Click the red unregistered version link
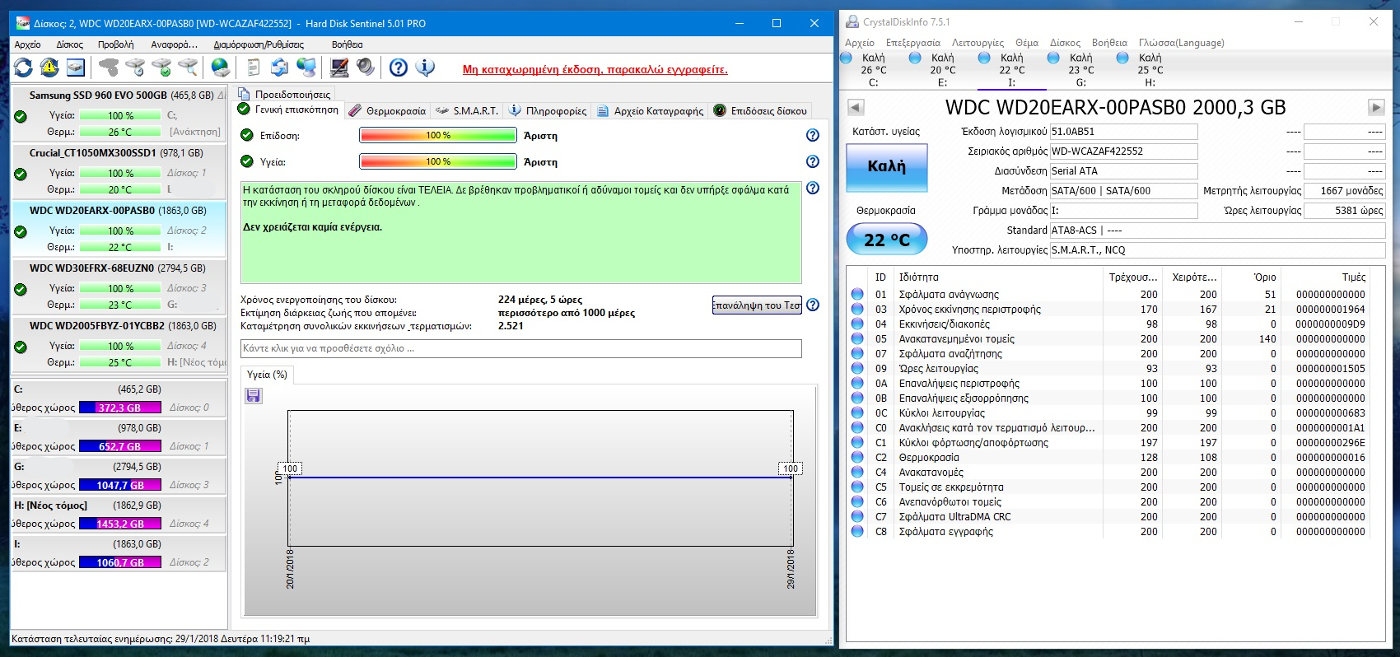The image size is (1400, 657). (x=595, y=70)
